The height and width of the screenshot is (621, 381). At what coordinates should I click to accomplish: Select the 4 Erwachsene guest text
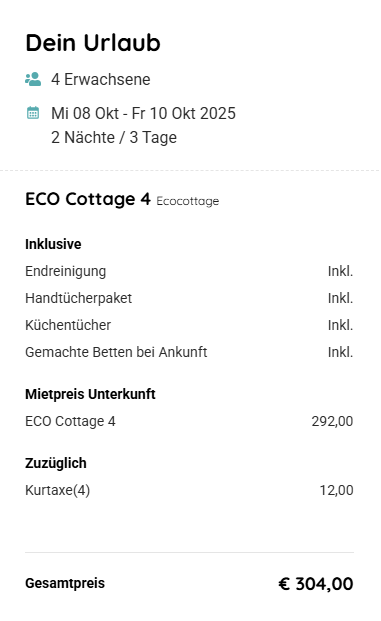101,79
